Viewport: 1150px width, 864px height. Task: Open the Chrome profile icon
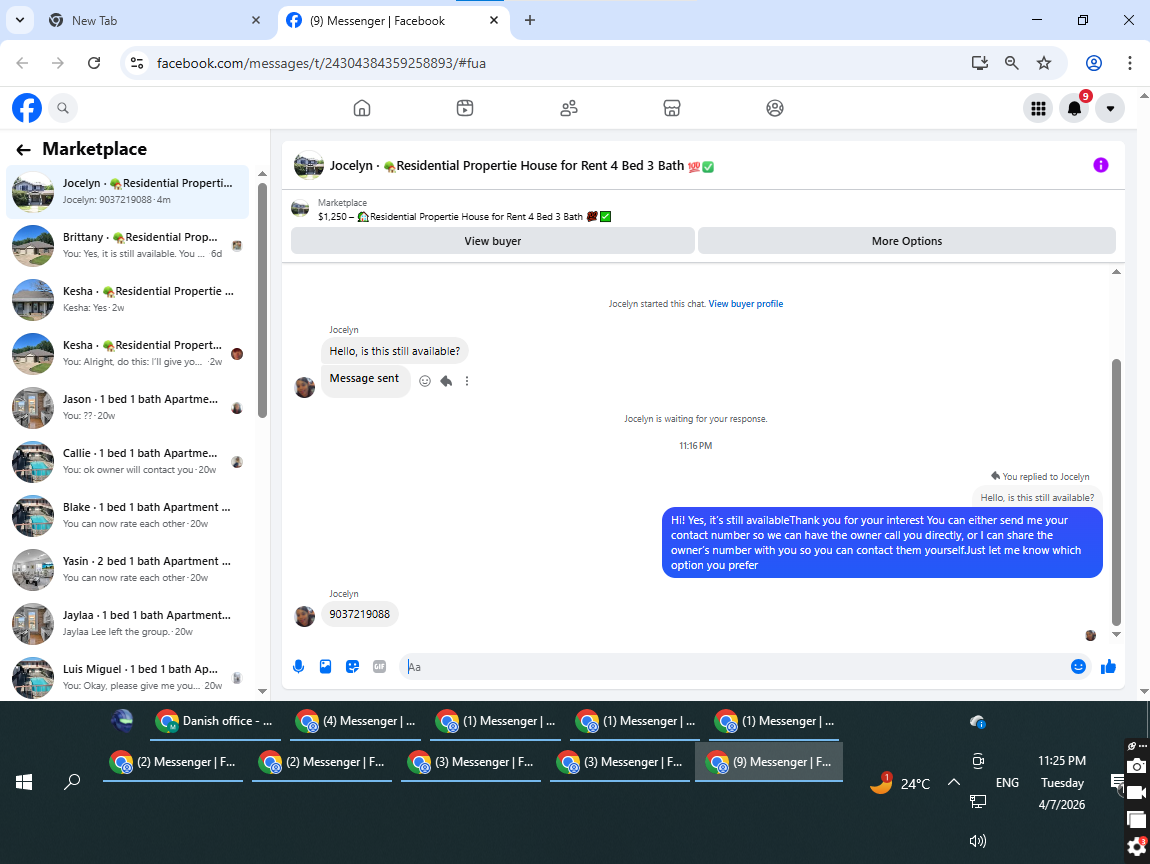tap(1094, 63)
